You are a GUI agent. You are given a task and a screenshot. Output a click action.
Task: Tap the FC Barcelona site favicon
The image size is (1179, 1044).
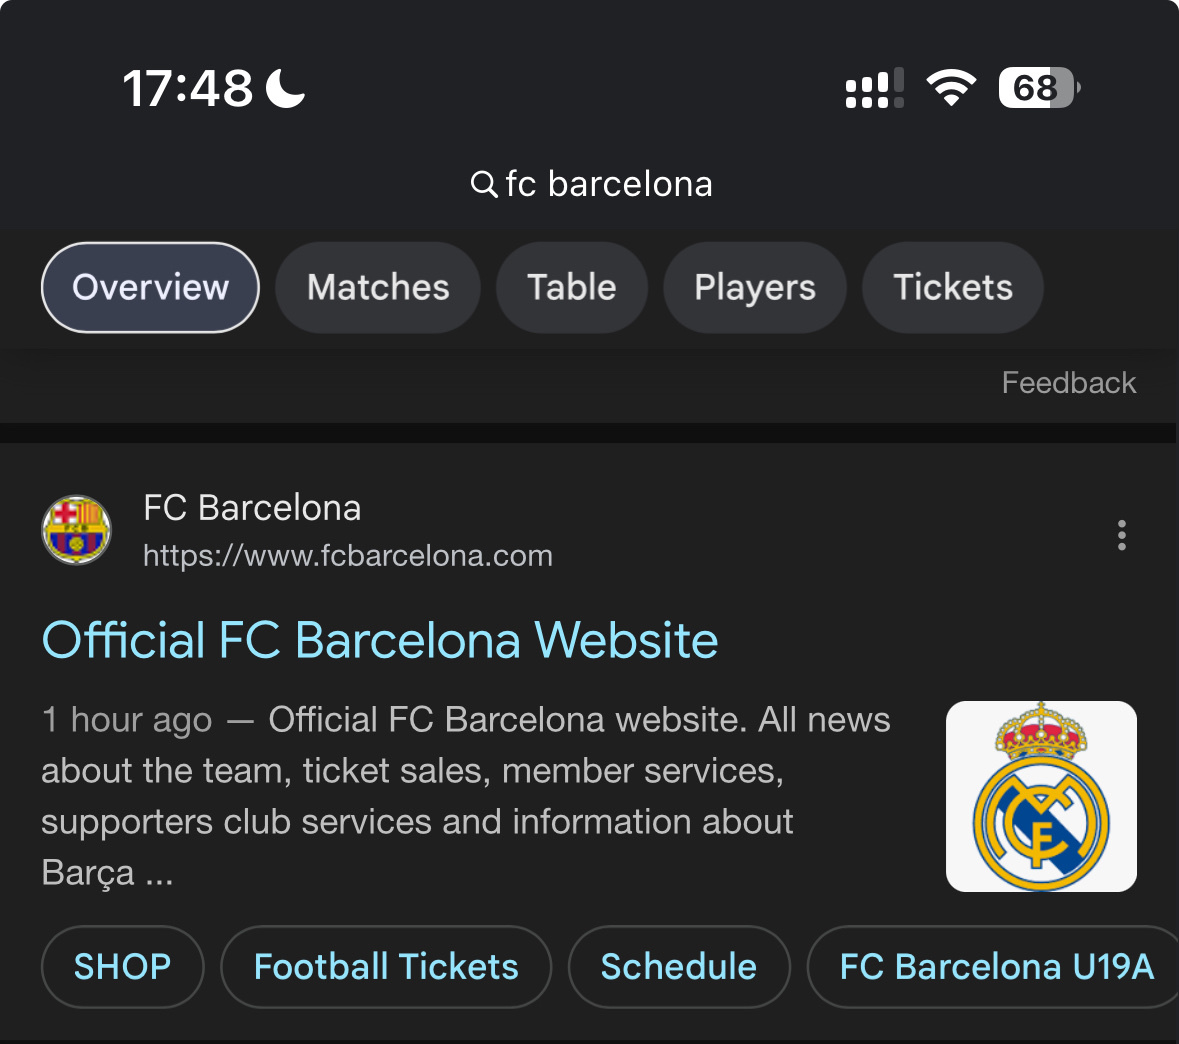[76, 530]
